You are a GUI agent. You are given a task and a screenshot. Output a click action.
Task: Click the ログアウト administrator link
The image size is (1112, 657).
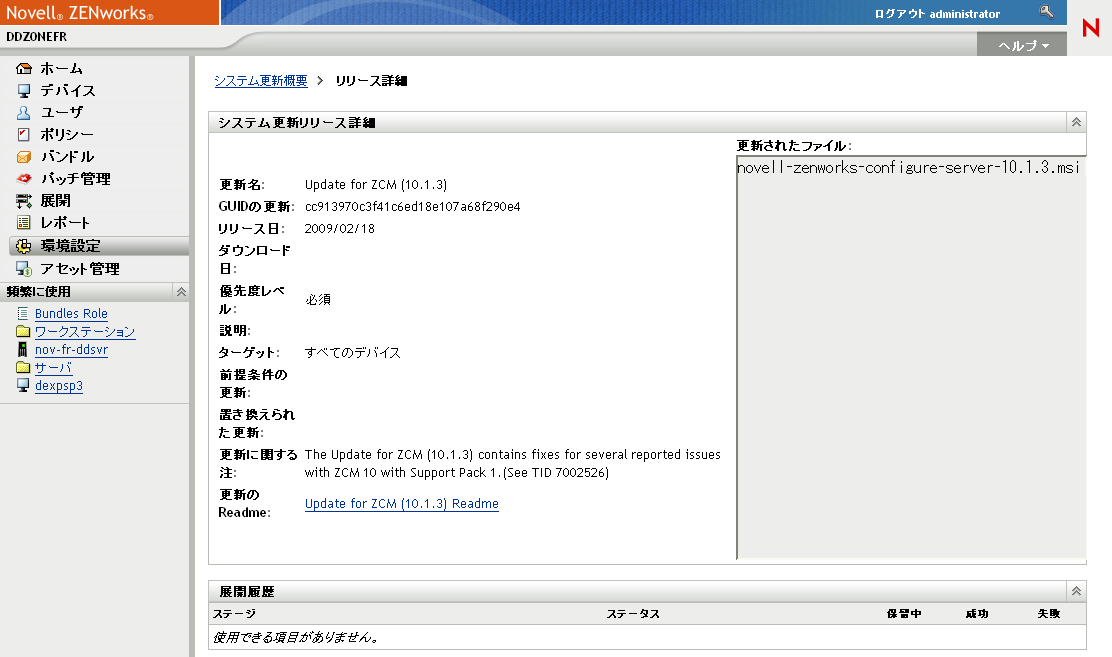coord(937,13)
